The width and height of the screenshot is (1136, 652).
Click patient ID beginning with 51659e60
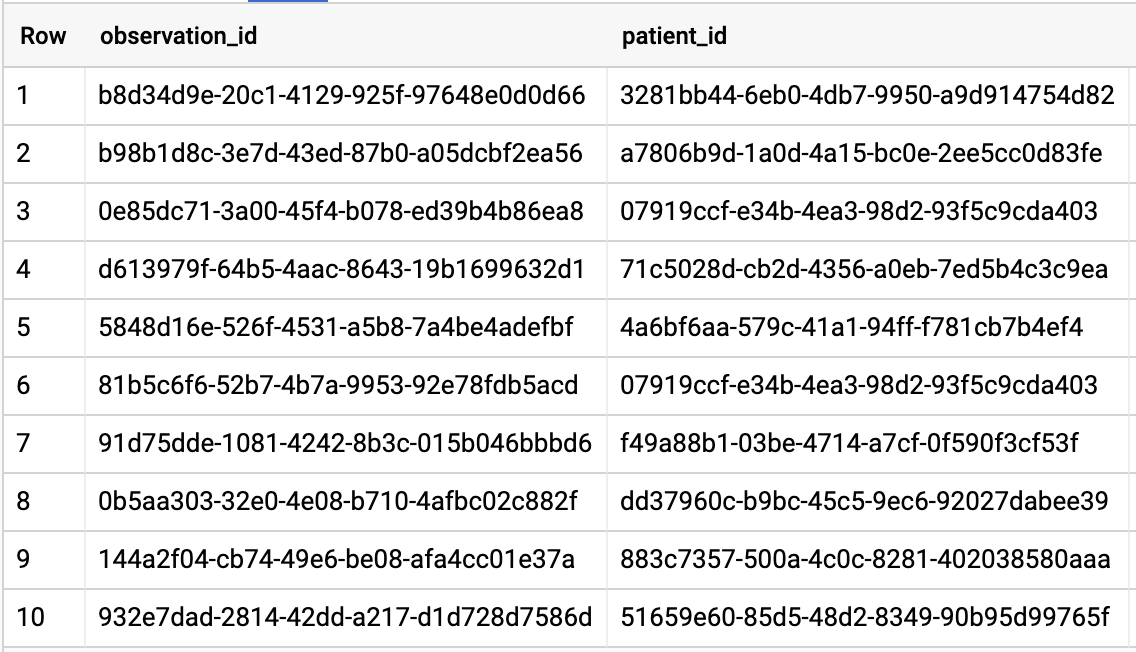[865, 618]
